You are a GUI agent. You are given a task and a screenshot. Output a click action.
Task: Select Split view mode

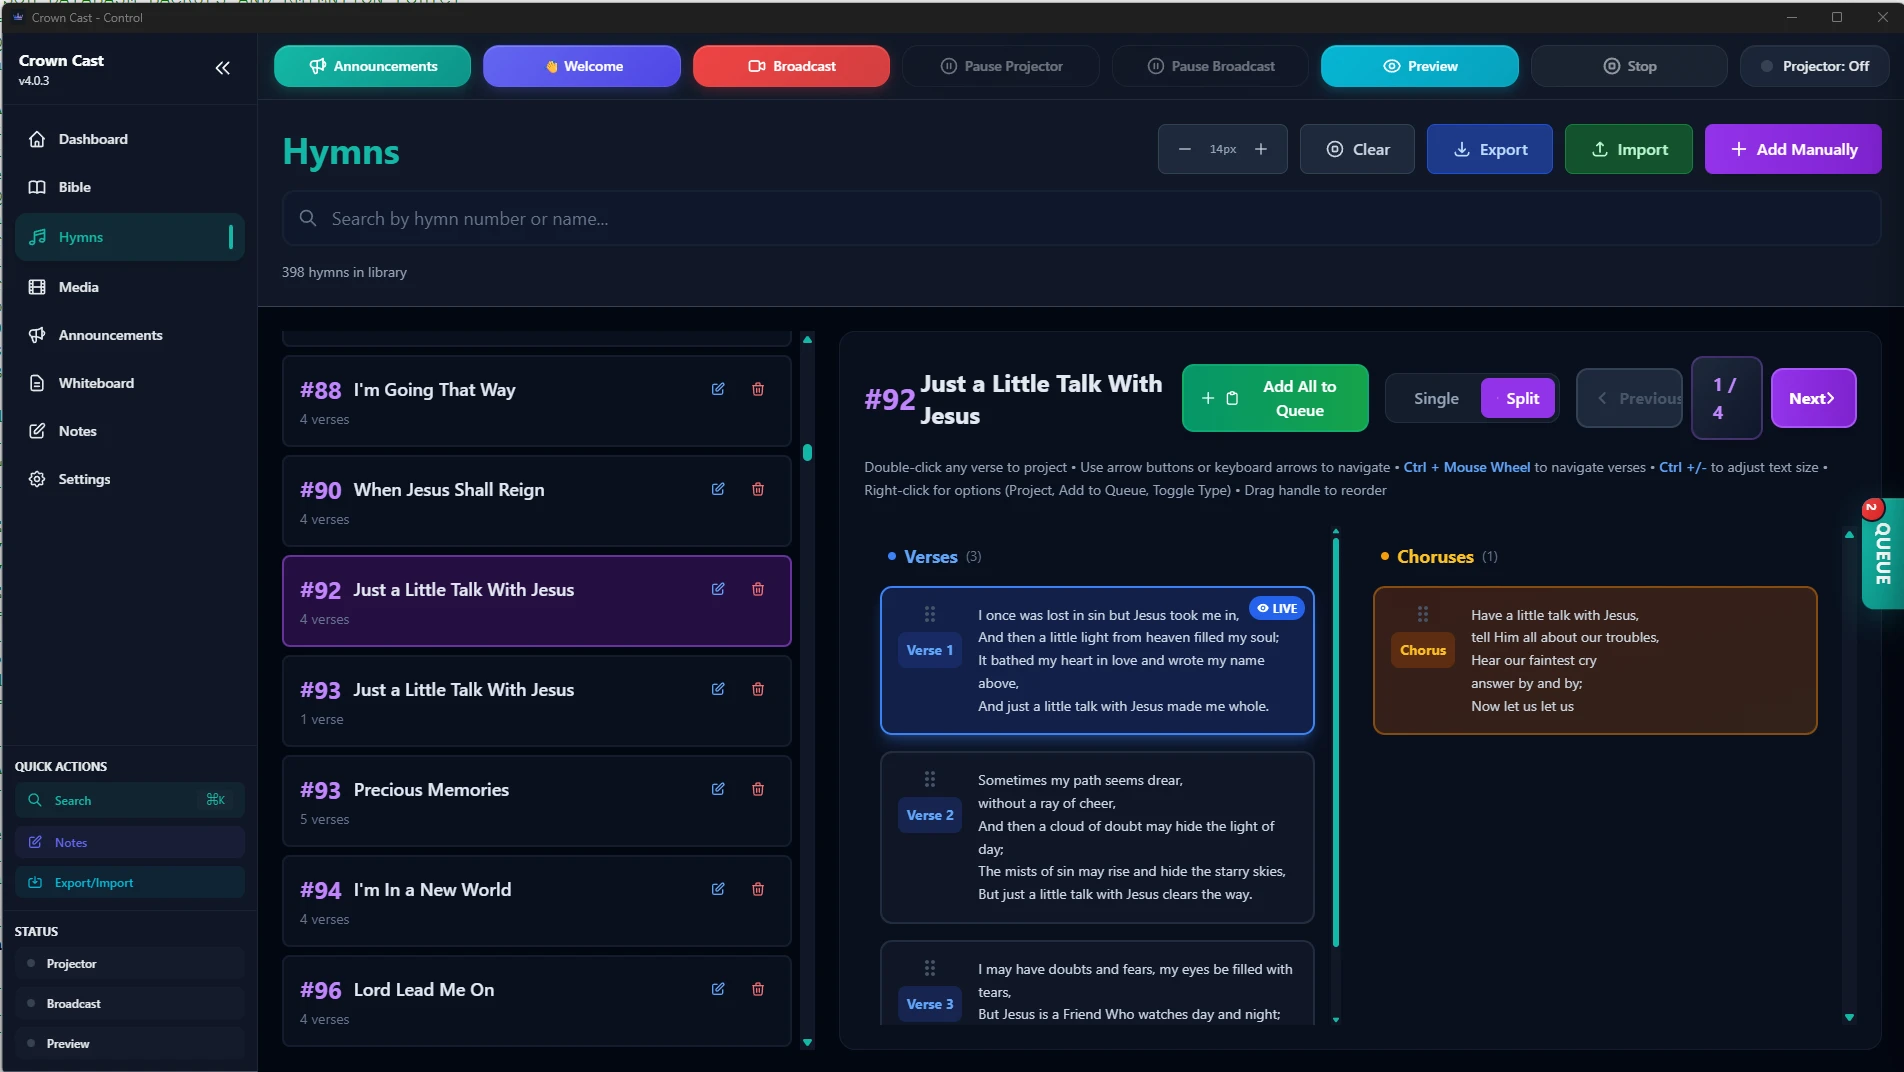coord(1518,398)
